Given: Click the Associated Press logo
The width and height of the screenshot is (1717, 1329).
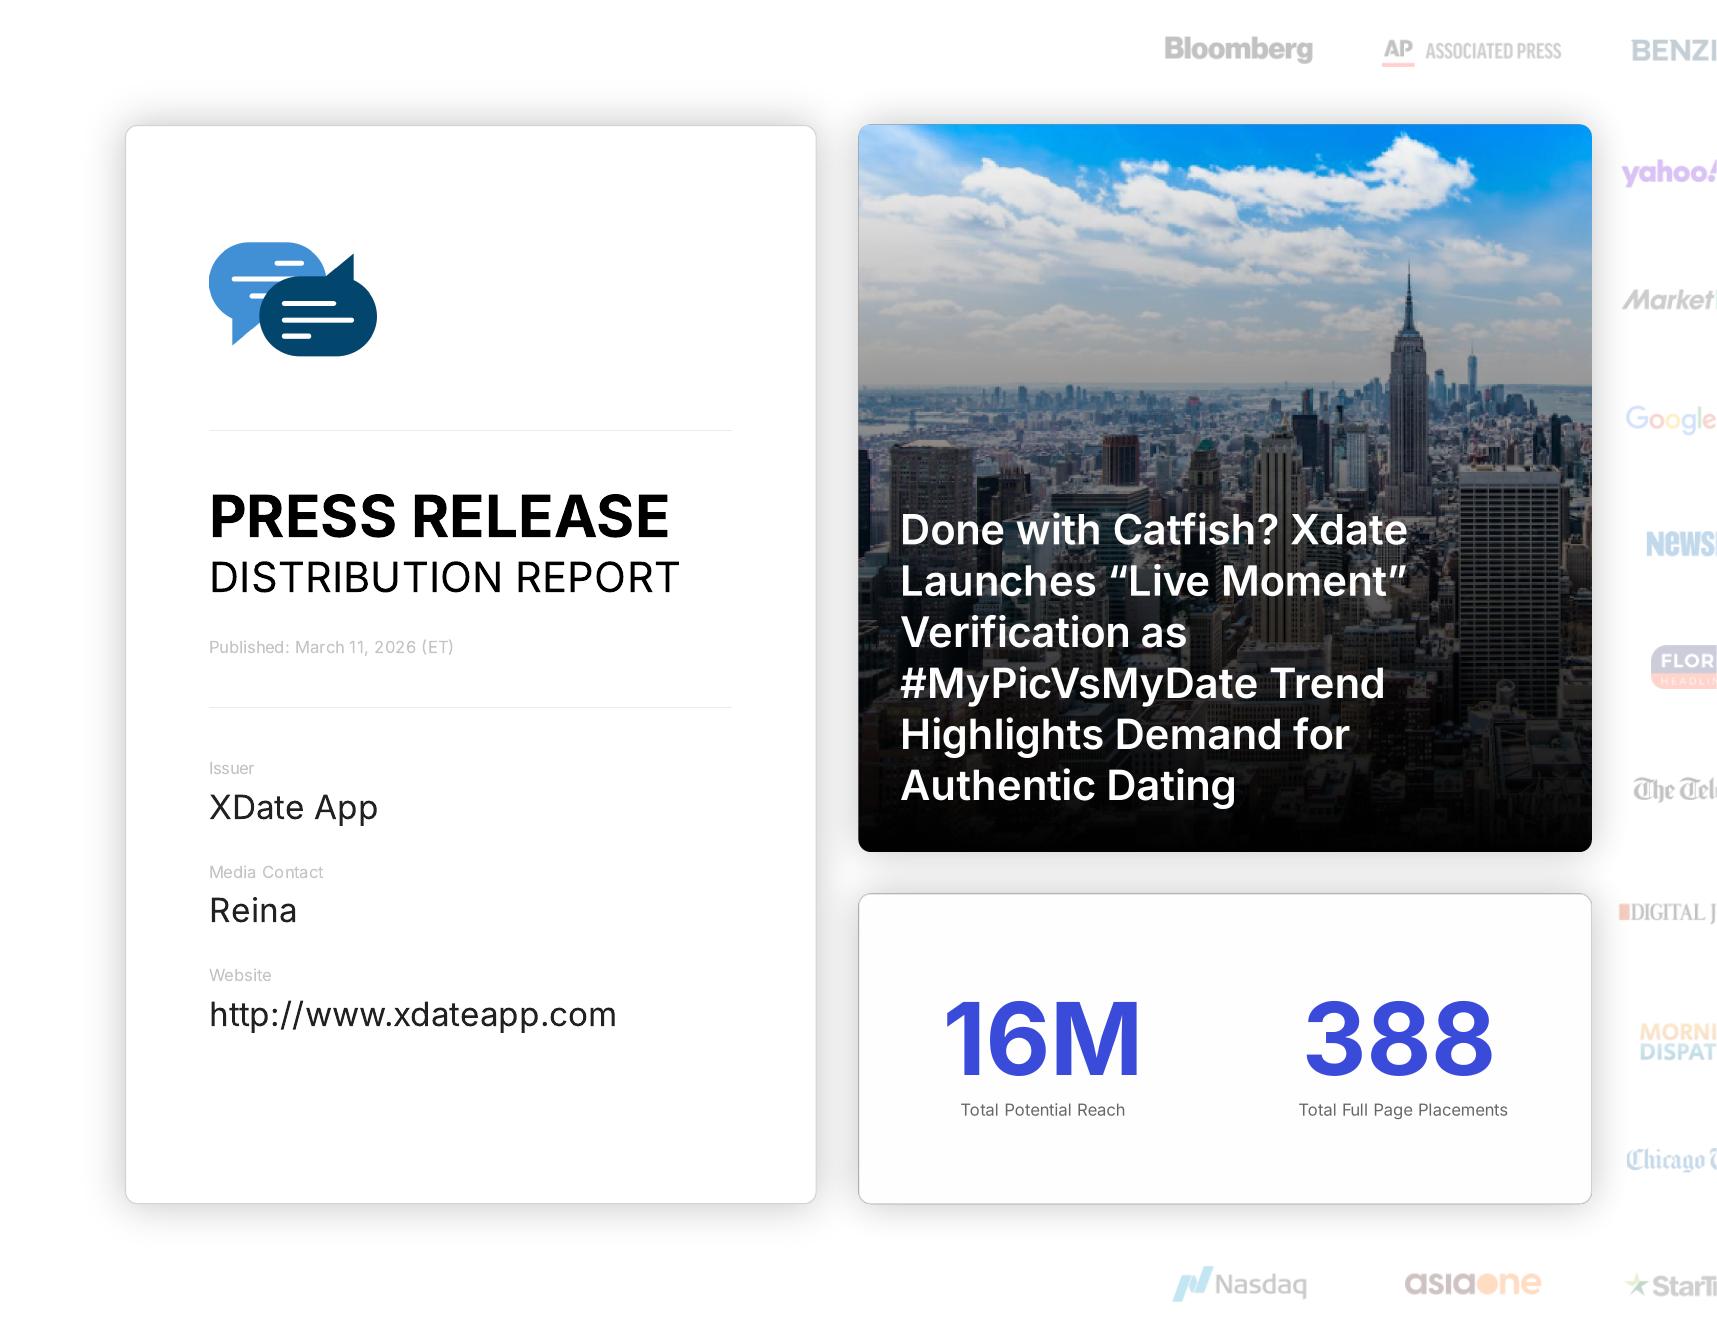Looking at the screenshot, I should click(1472, 51).
